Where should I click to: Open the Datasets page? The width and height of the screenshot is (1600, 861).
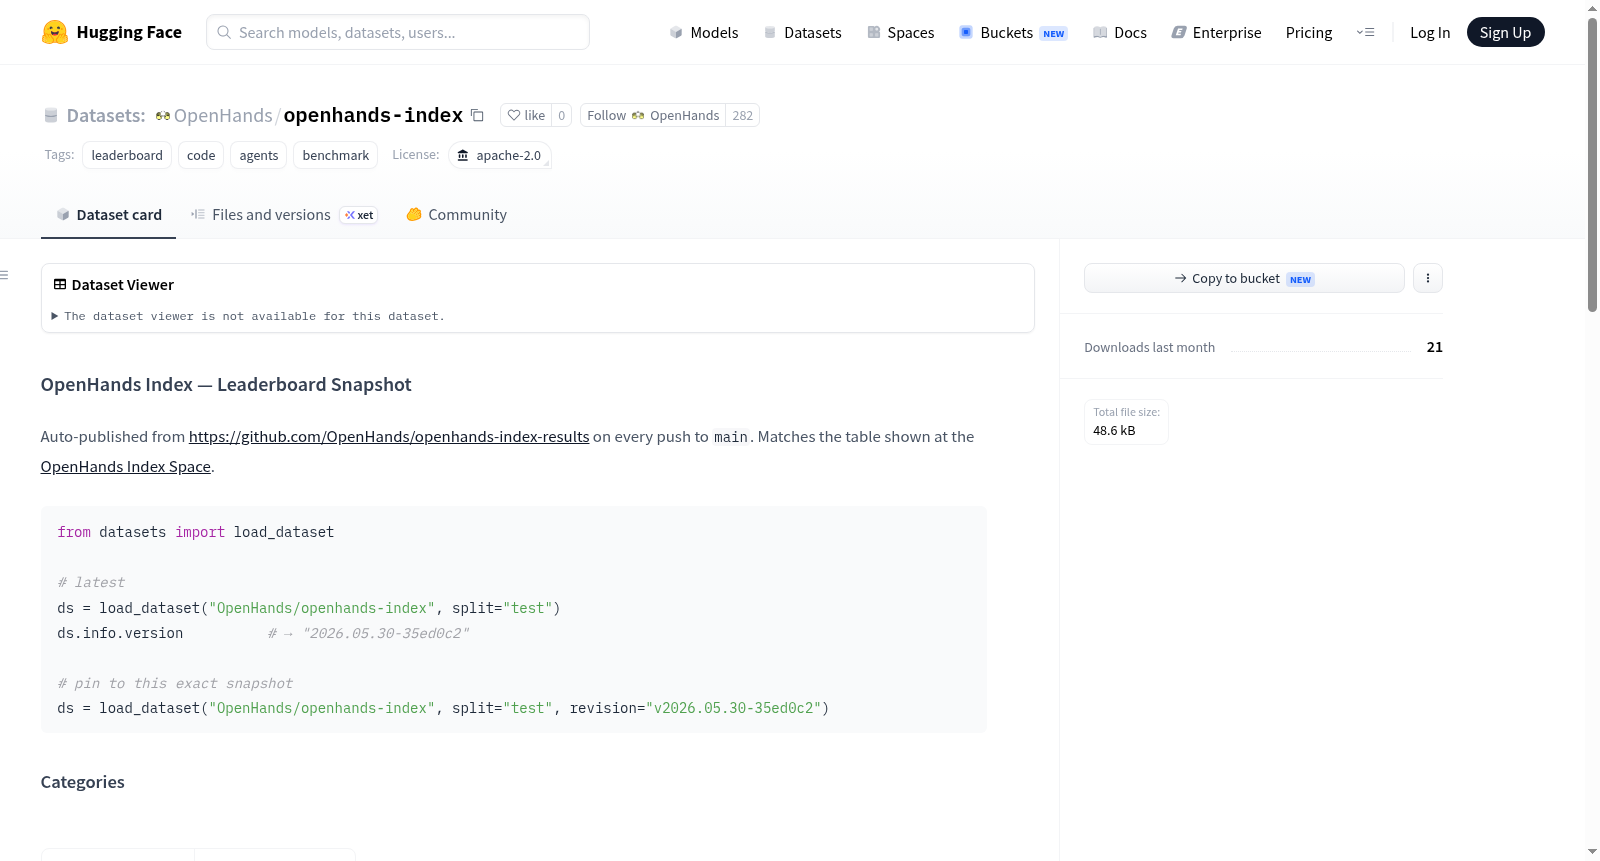803,32
